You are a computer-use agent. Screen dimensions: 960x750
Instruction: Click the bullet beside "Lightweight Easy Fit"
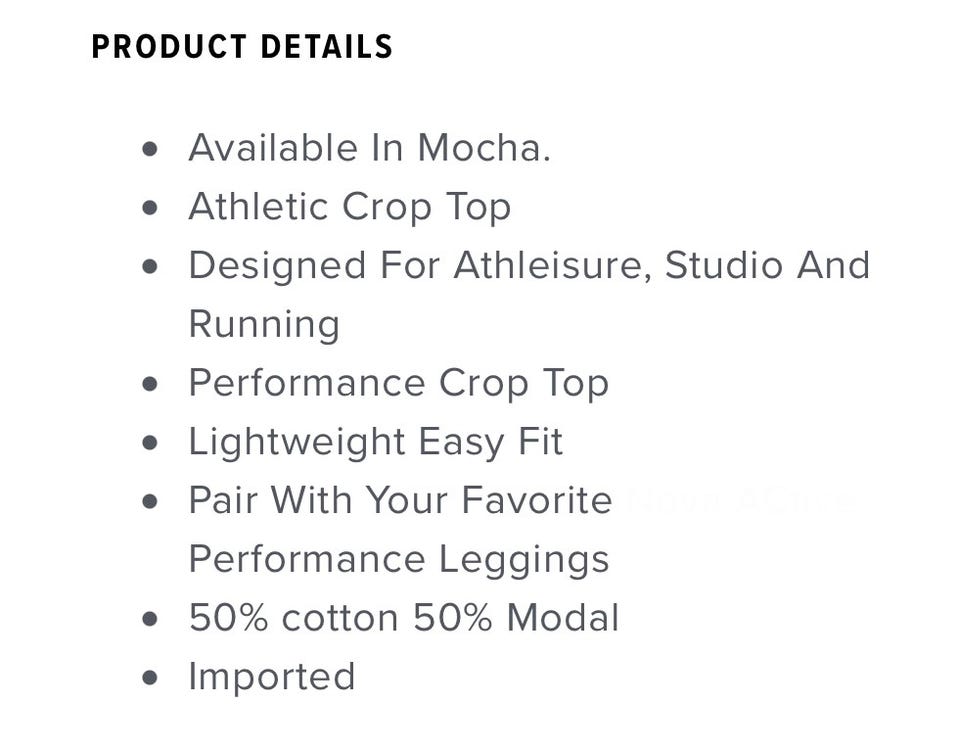[x=151, y=443]
